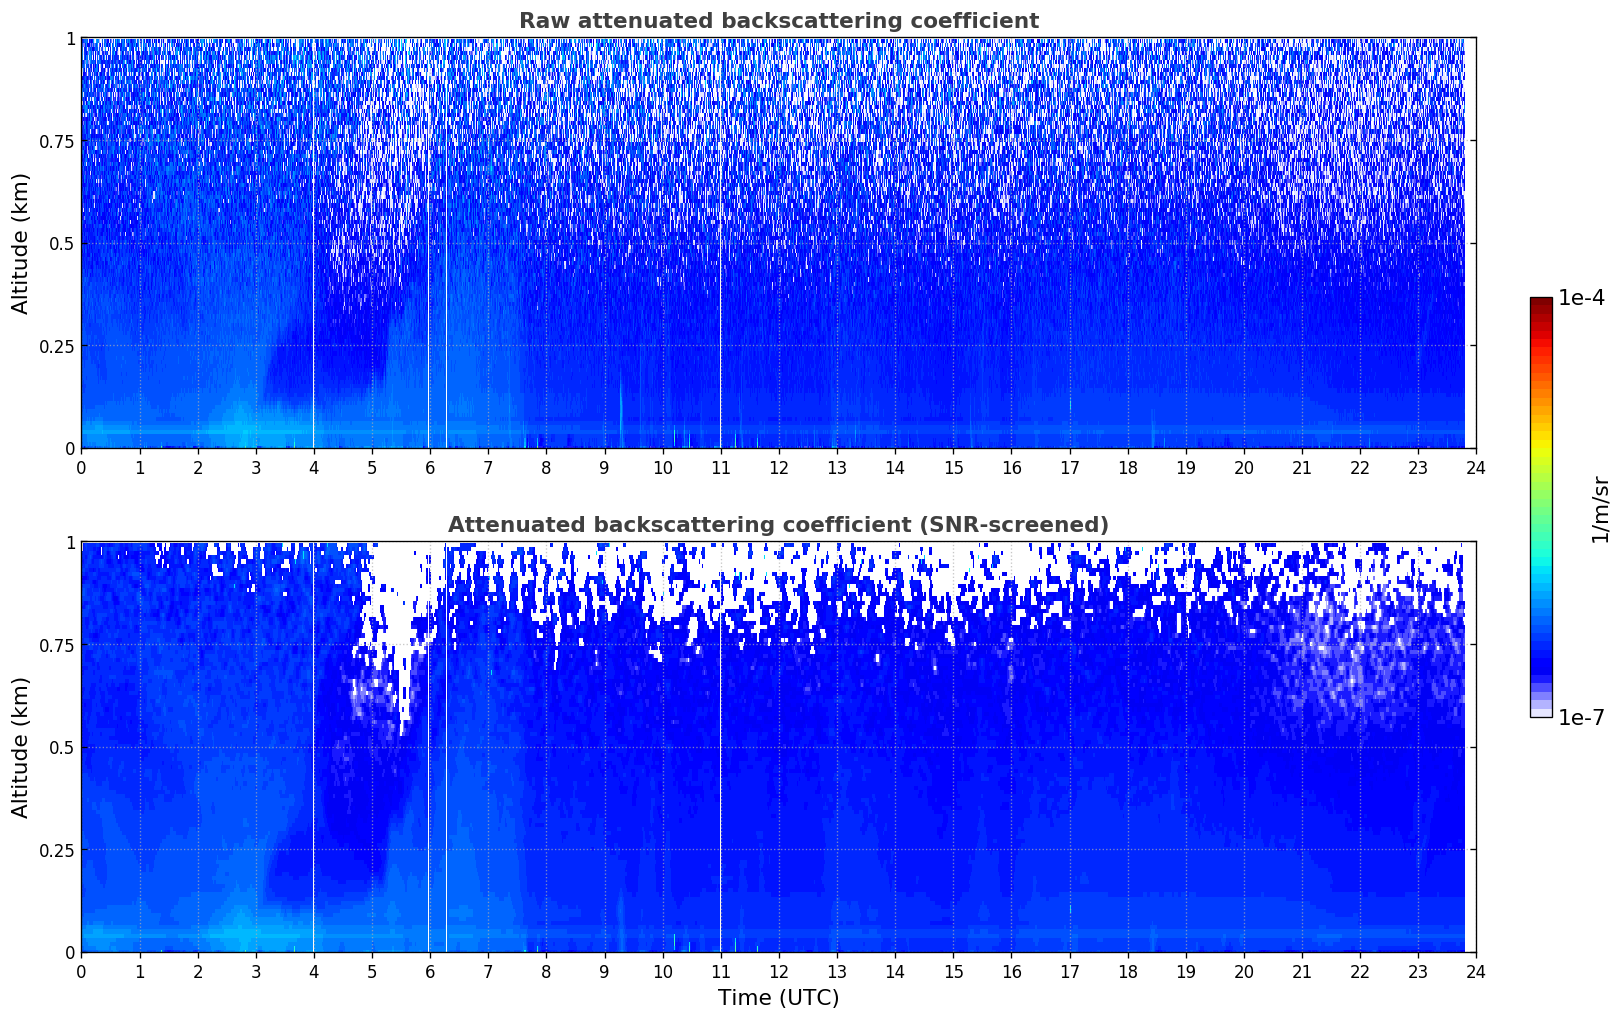Click the '0.5' altitude tick on the bottom plot
This screenshot has height=1020, width=1621.
[62, 747]
